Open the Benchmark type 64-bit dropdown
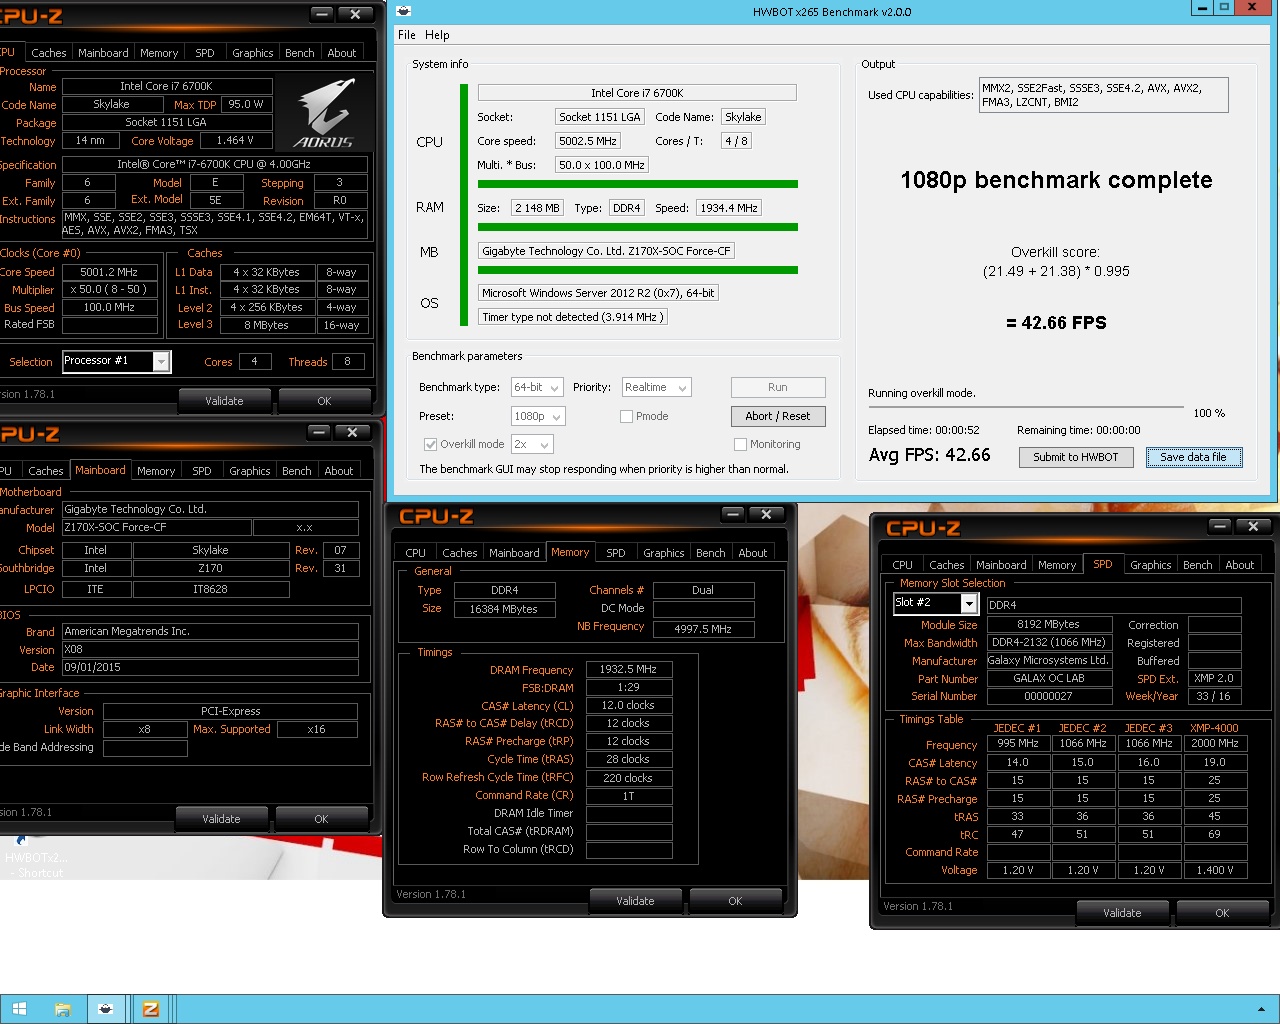The image size is (1280, 1024). click(x=538, y=387)
